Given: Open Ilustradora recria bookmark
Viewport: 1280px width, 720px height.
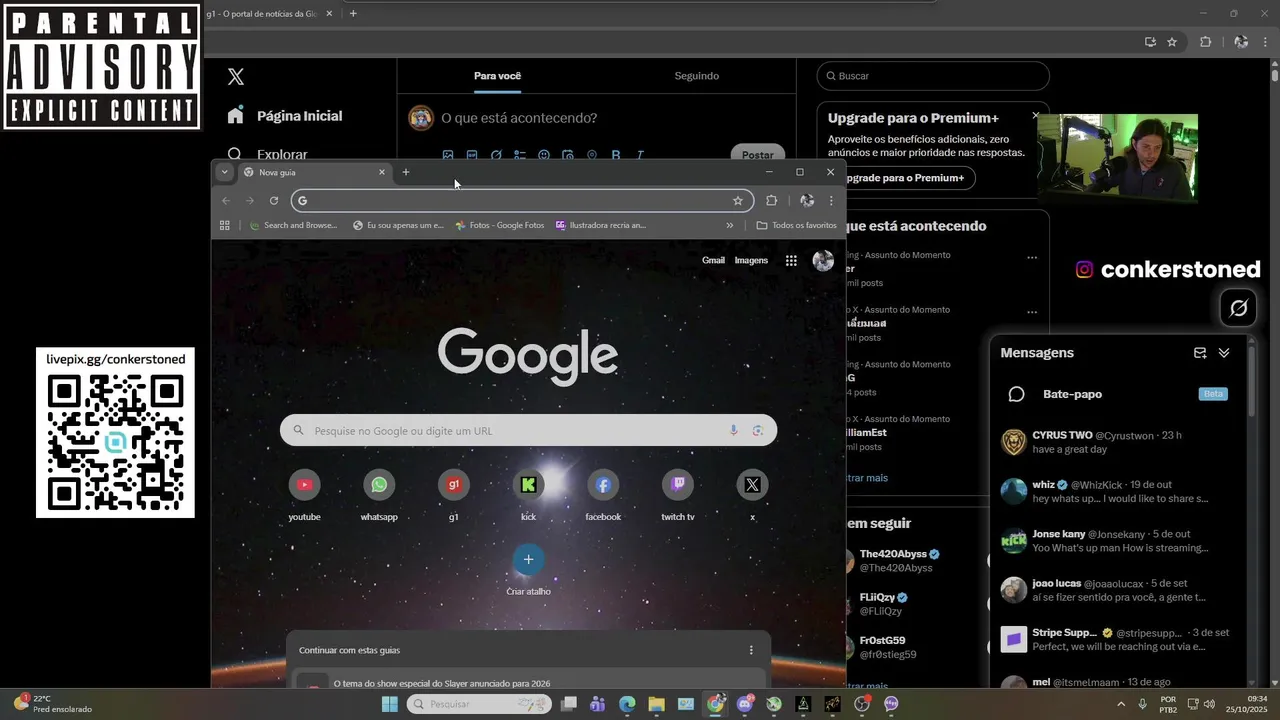Looking at the screenshot, I should (601, 225).
